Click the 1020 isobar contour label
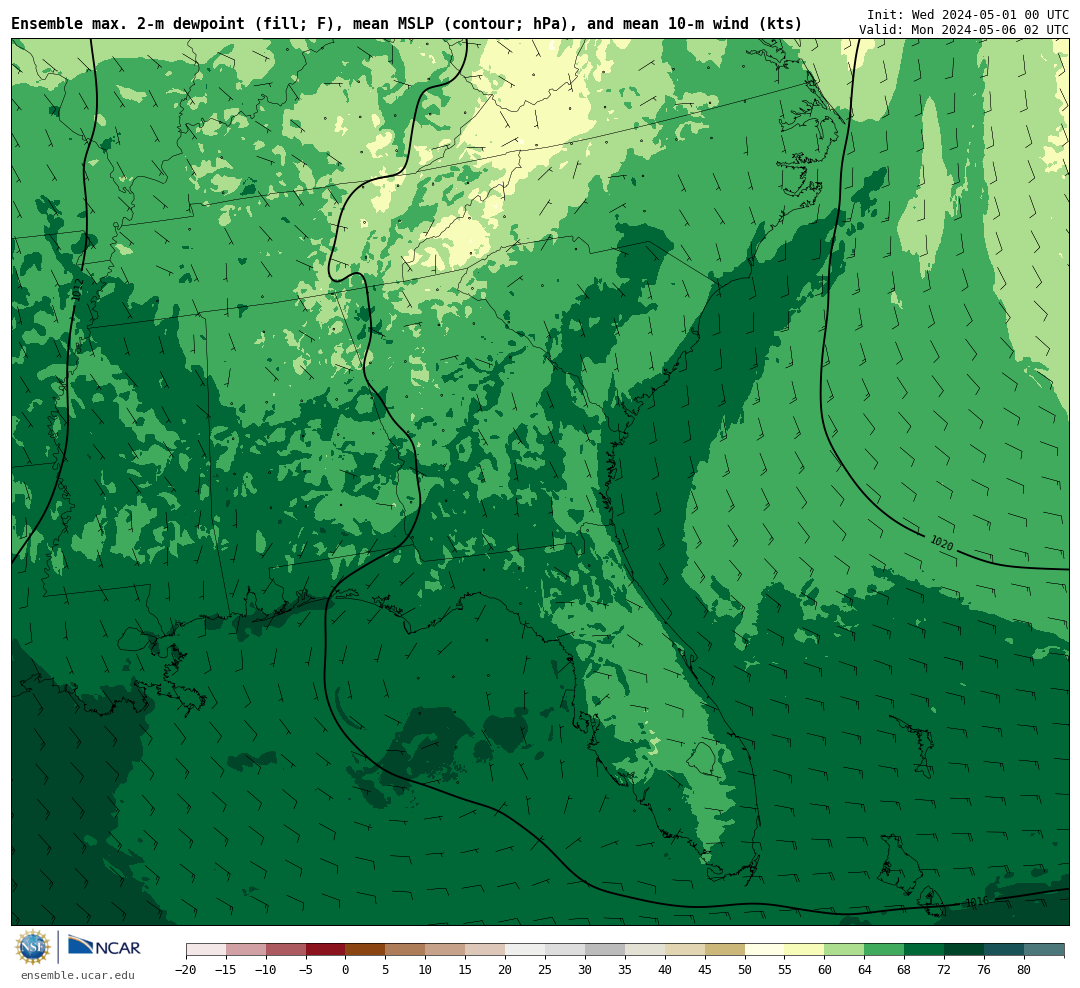 coord(942,543)
